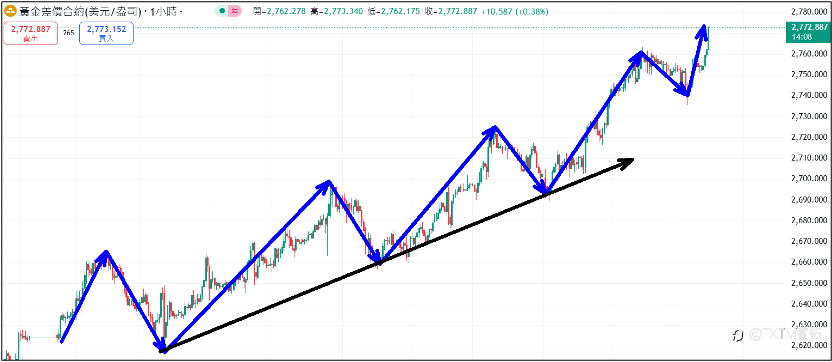Click the 2,700.000 price axis label
832x362 pixels.
[808, 179]
